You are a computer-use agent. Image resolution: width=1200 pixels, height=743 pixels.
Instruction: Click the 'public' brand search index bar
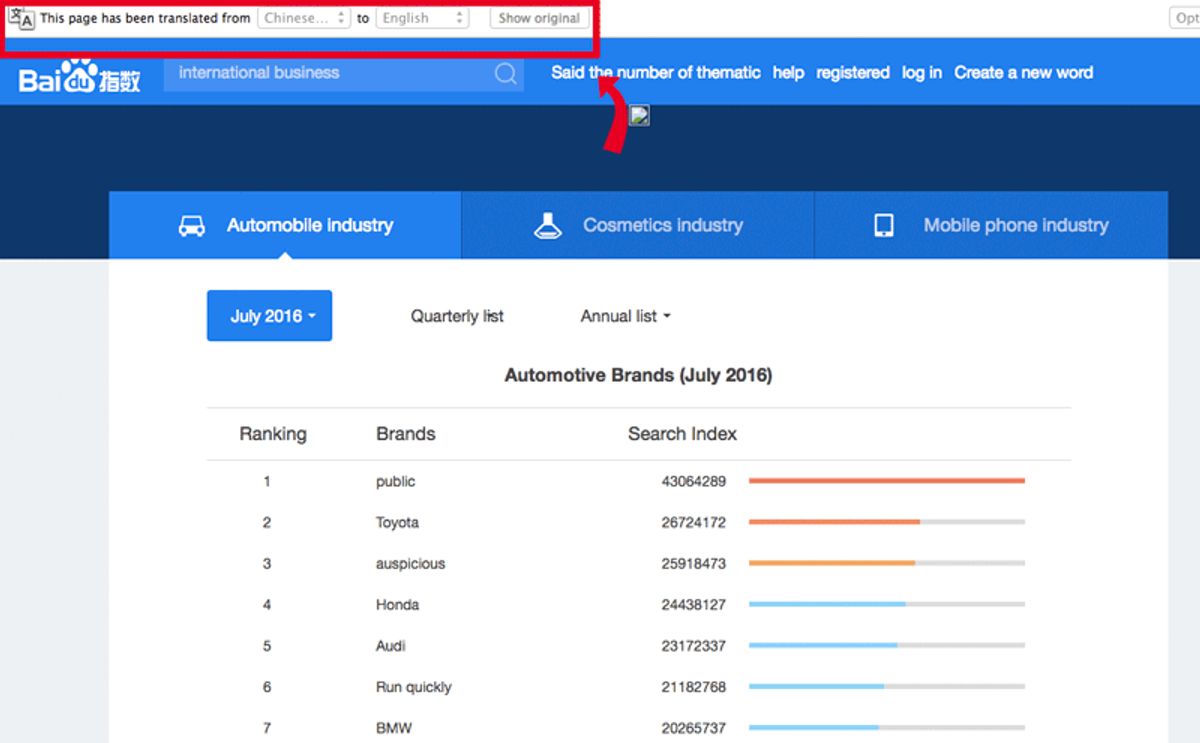(887, 481)
